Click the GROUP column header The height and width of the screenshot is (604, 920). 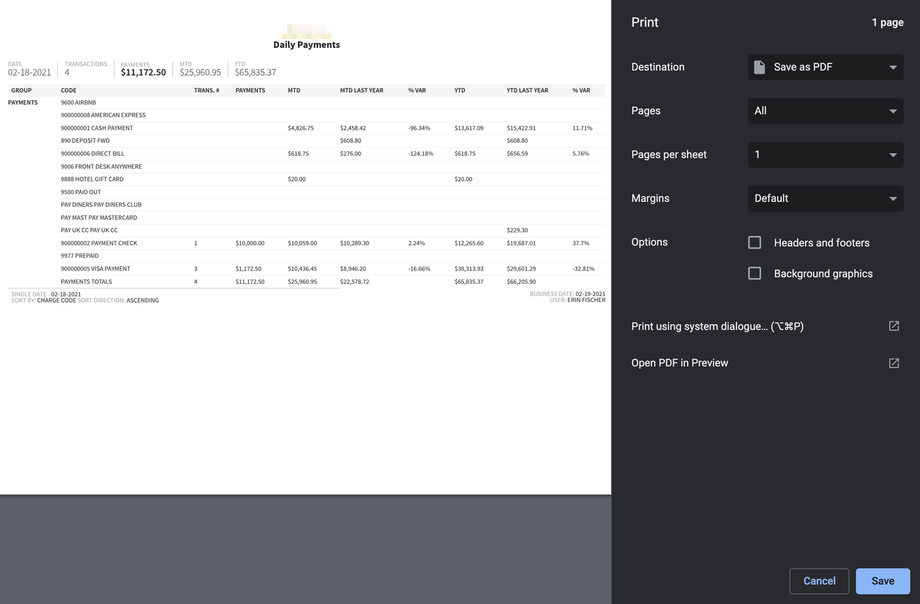point(21,90)
